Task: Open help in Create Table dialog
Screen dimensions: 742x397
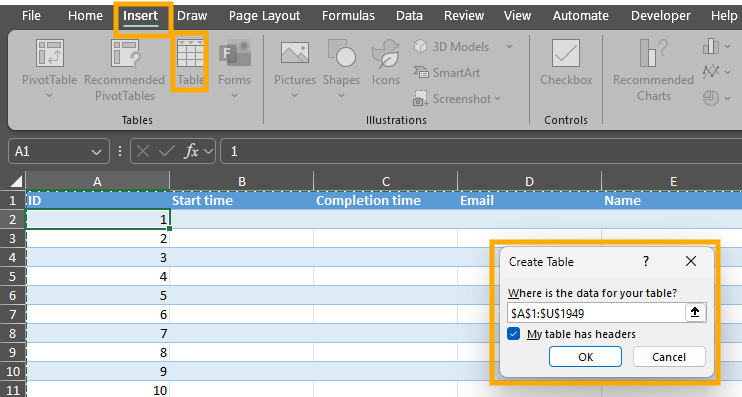Action: [x=646, y=261]
